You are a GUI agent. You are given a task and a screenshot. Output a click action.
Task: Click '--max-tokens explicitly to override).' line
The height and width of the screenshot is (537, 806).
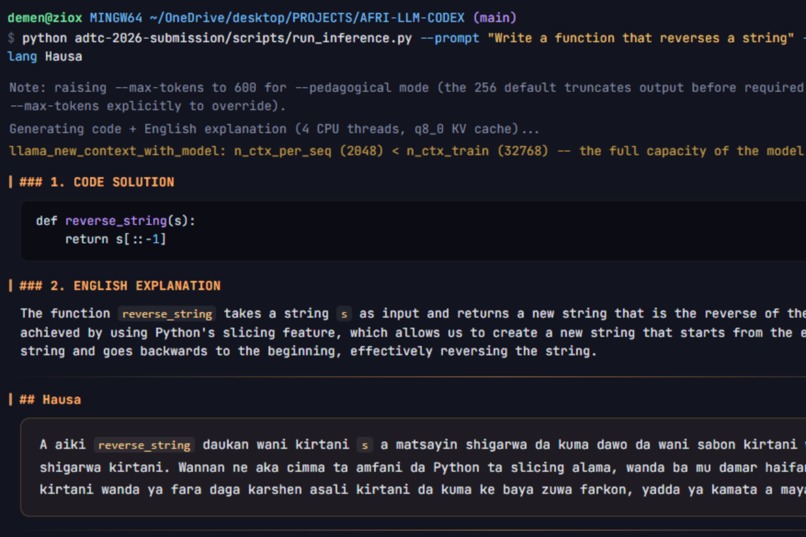148,106
